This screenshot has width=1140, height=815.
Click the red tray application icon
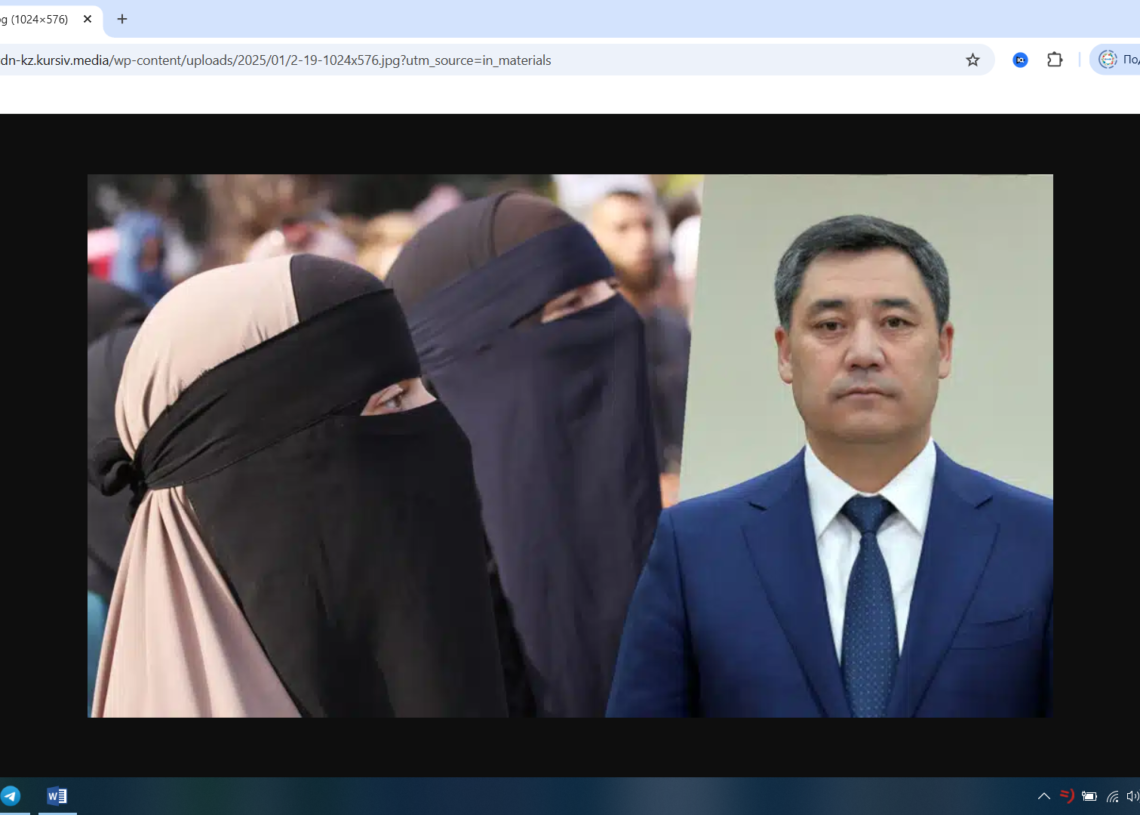tap(1066, 796)
